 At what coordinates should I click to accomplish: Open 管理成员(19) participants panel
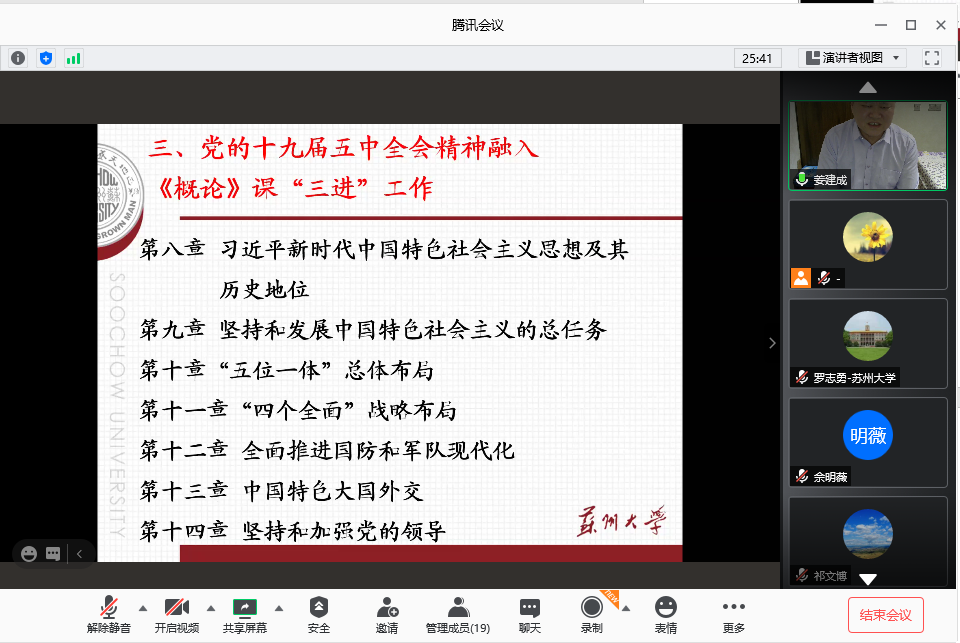click(458, 613)
